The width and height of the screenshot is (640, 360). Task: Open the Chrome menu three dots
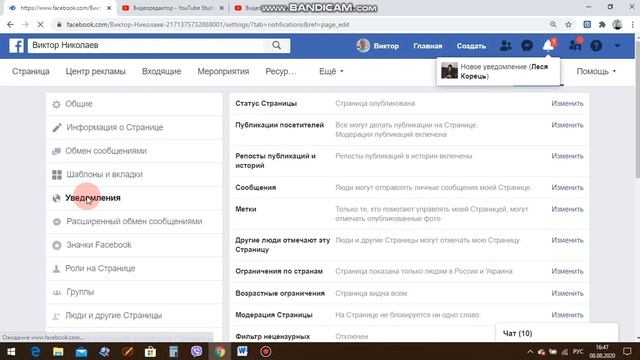tap(633, 24)
